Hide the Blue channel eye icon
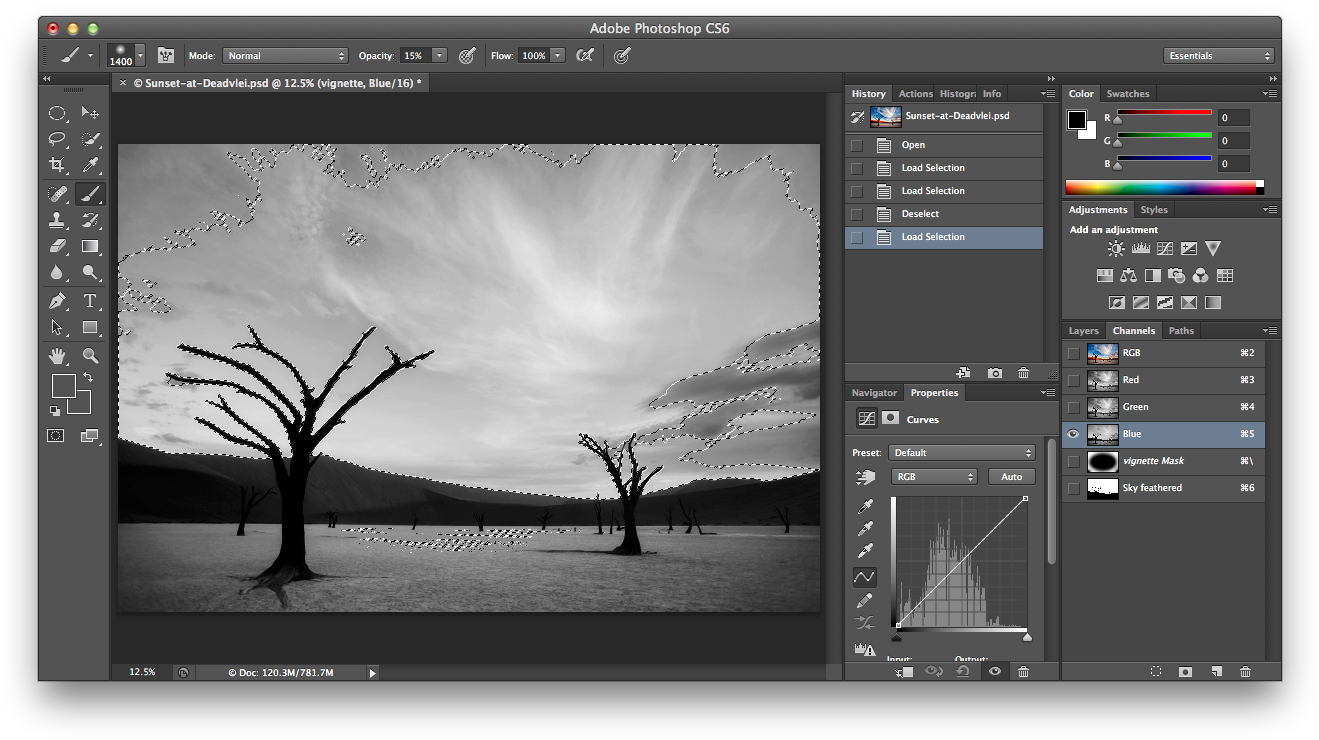 point(1073,434)
